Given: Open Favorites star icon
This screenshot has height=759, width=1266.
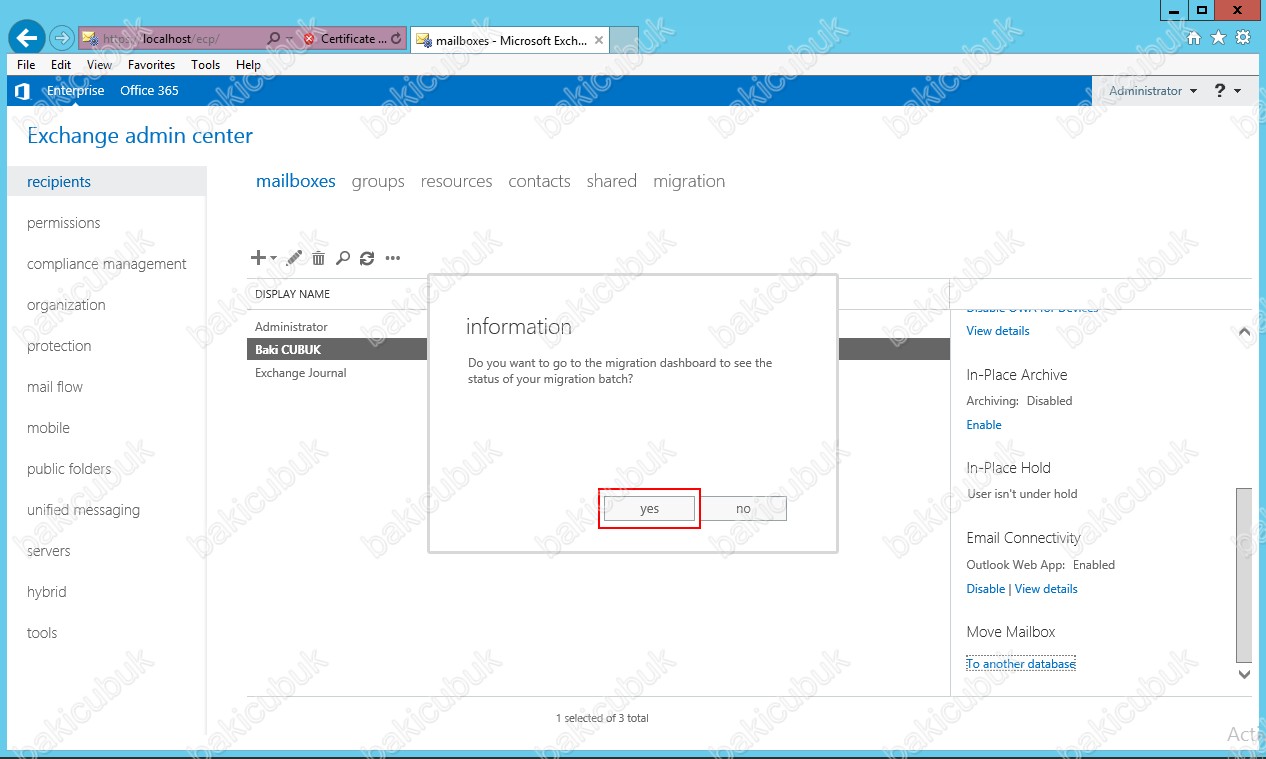Looking at the screenshot, I should tap(1218, 38).
